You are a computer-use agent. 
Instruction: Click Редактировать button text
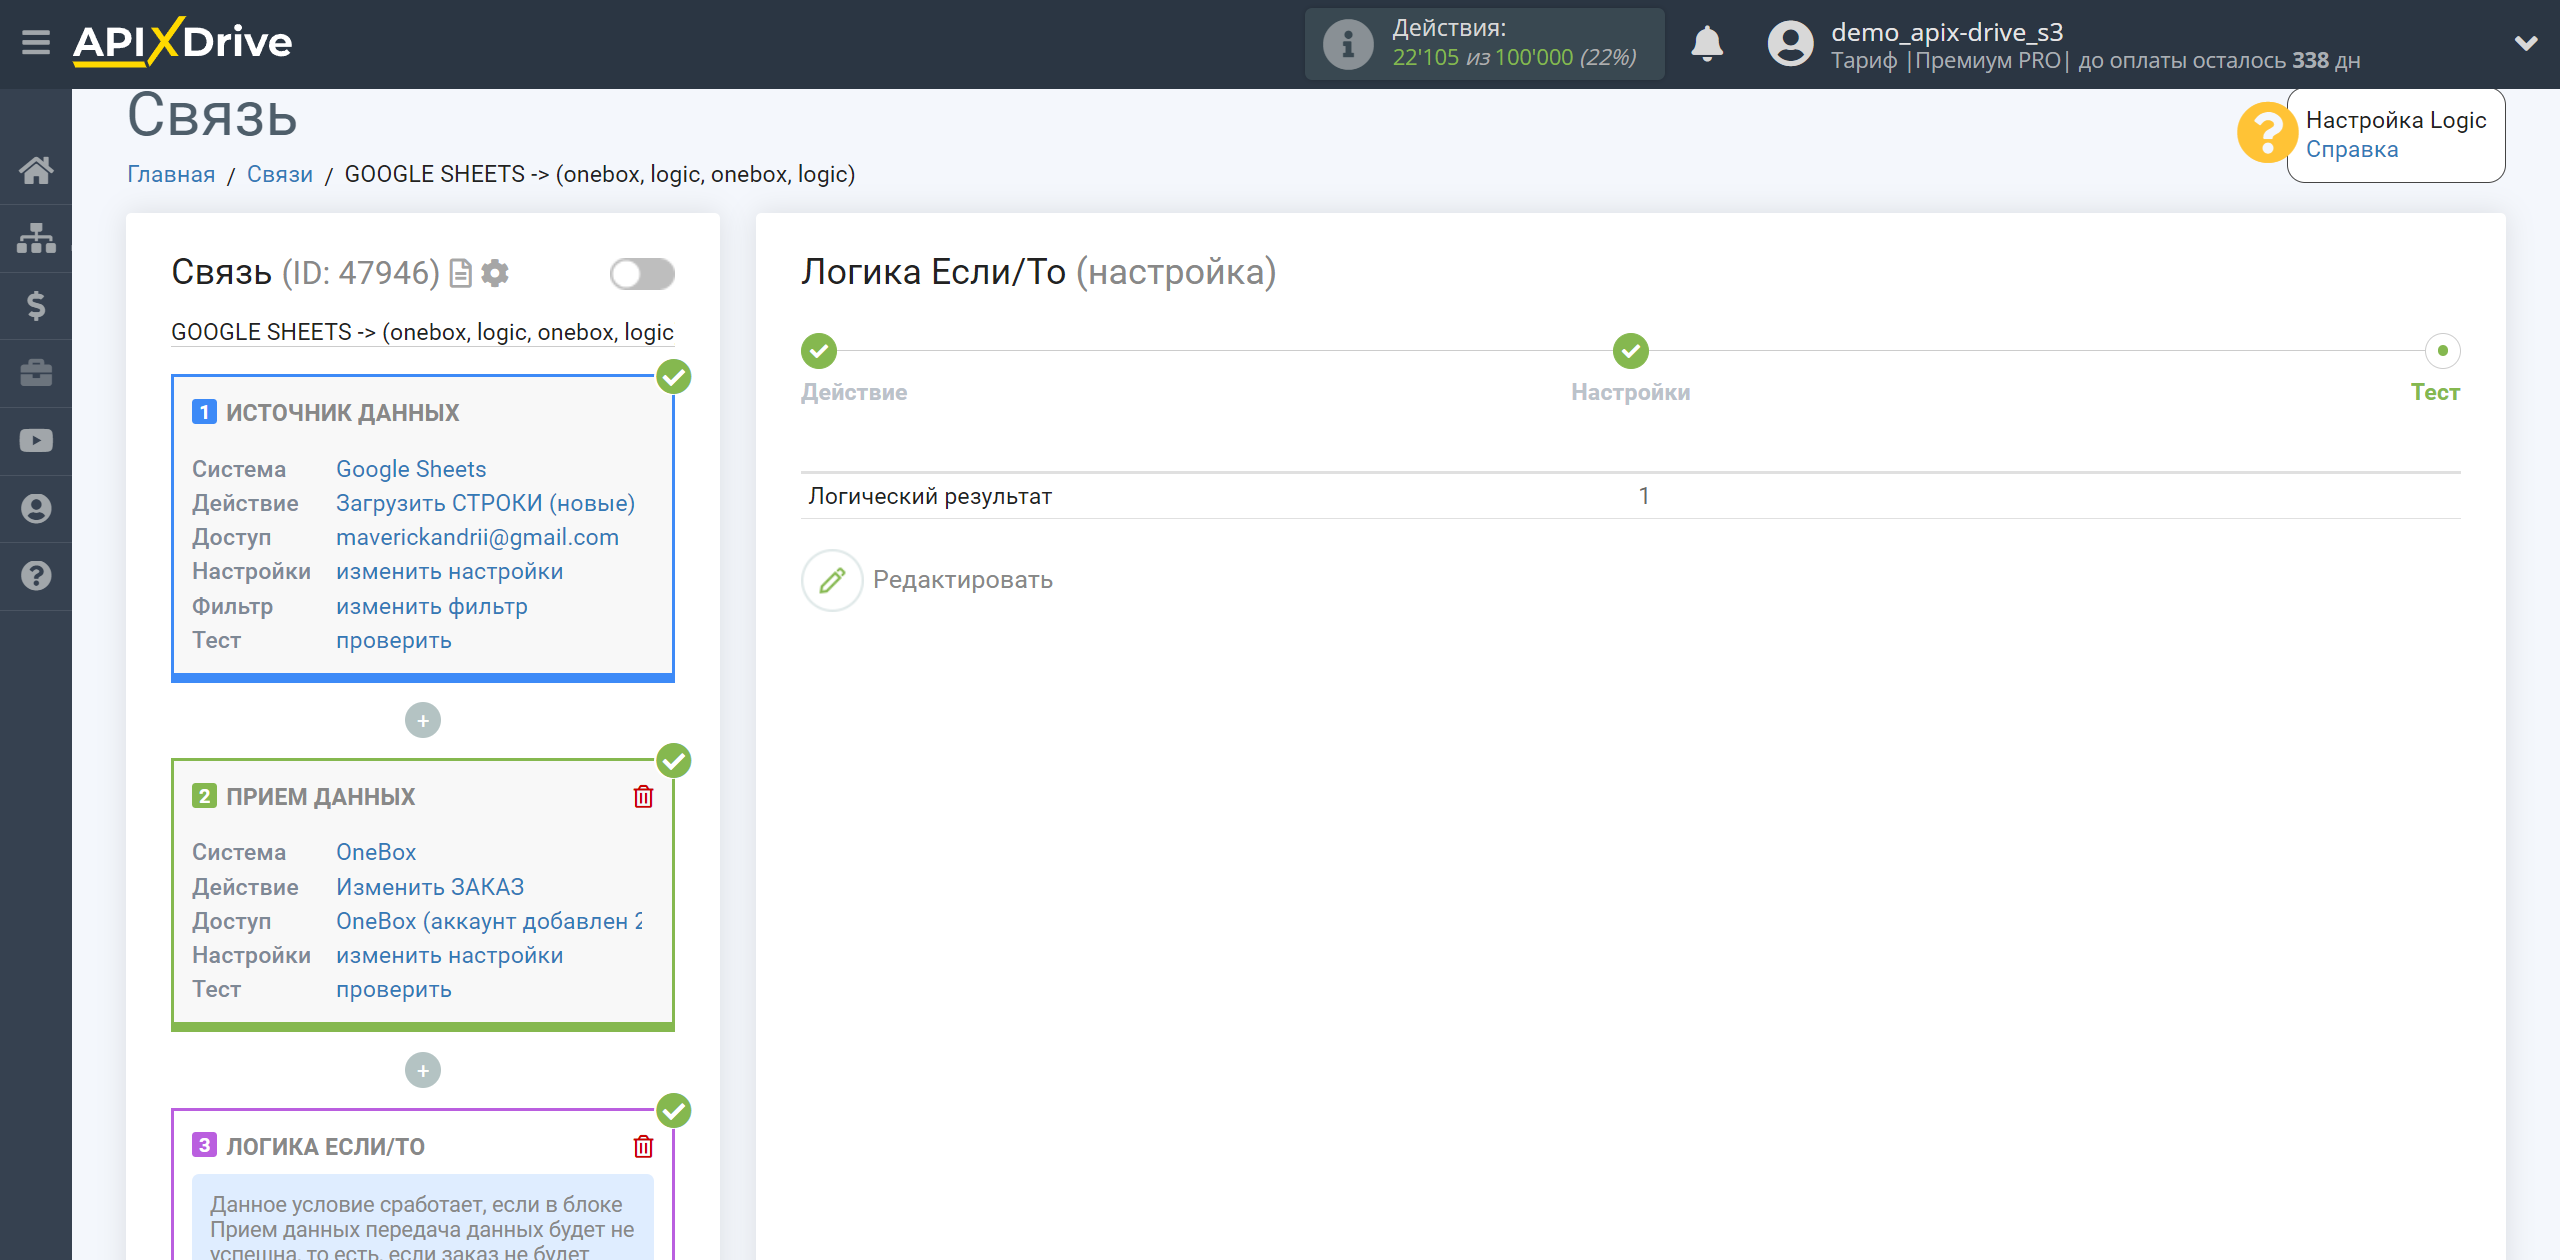962,580
